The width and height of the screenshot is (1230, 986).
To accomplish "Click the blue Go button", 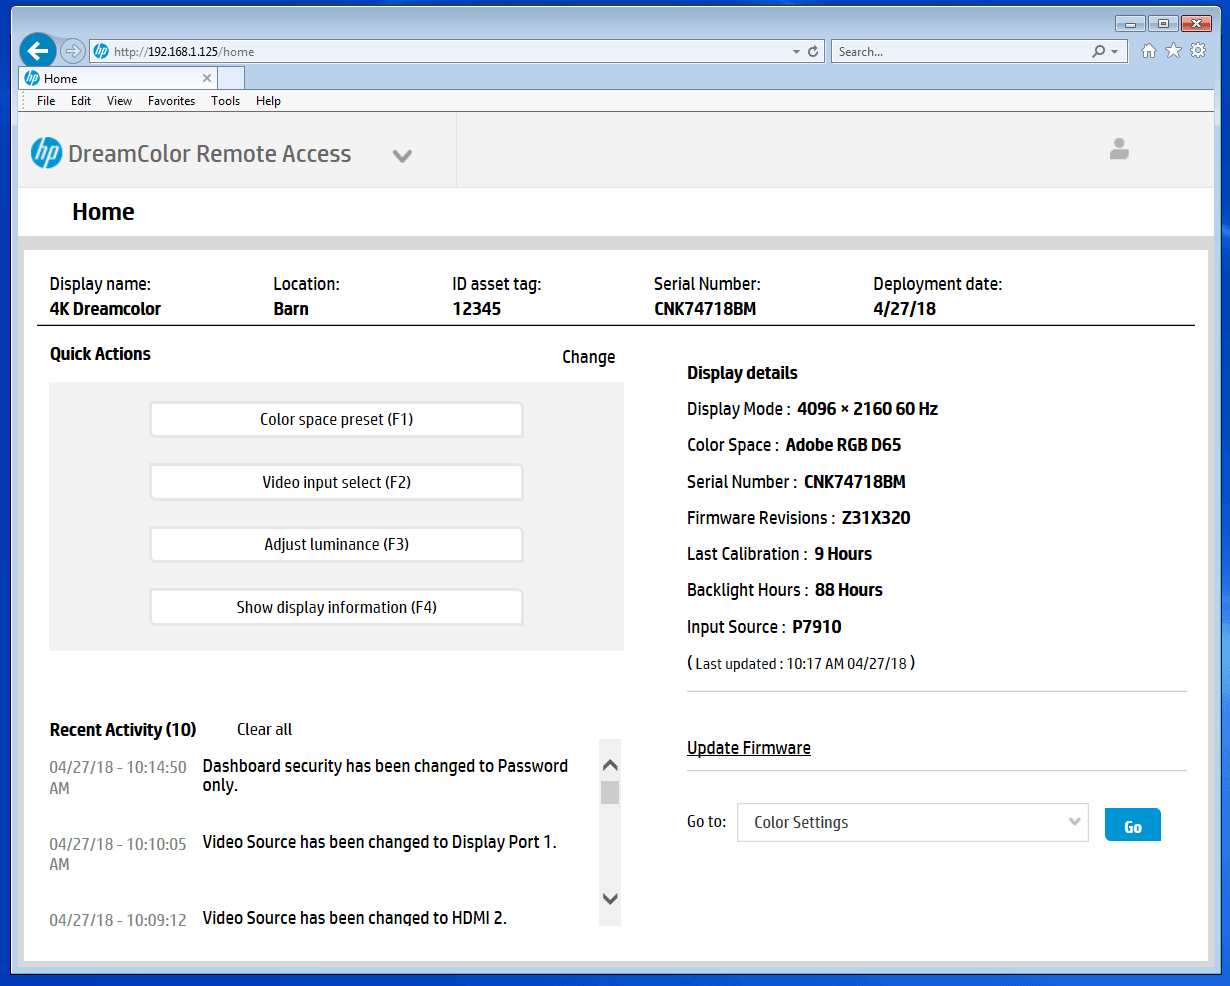I will point(1133,825).
